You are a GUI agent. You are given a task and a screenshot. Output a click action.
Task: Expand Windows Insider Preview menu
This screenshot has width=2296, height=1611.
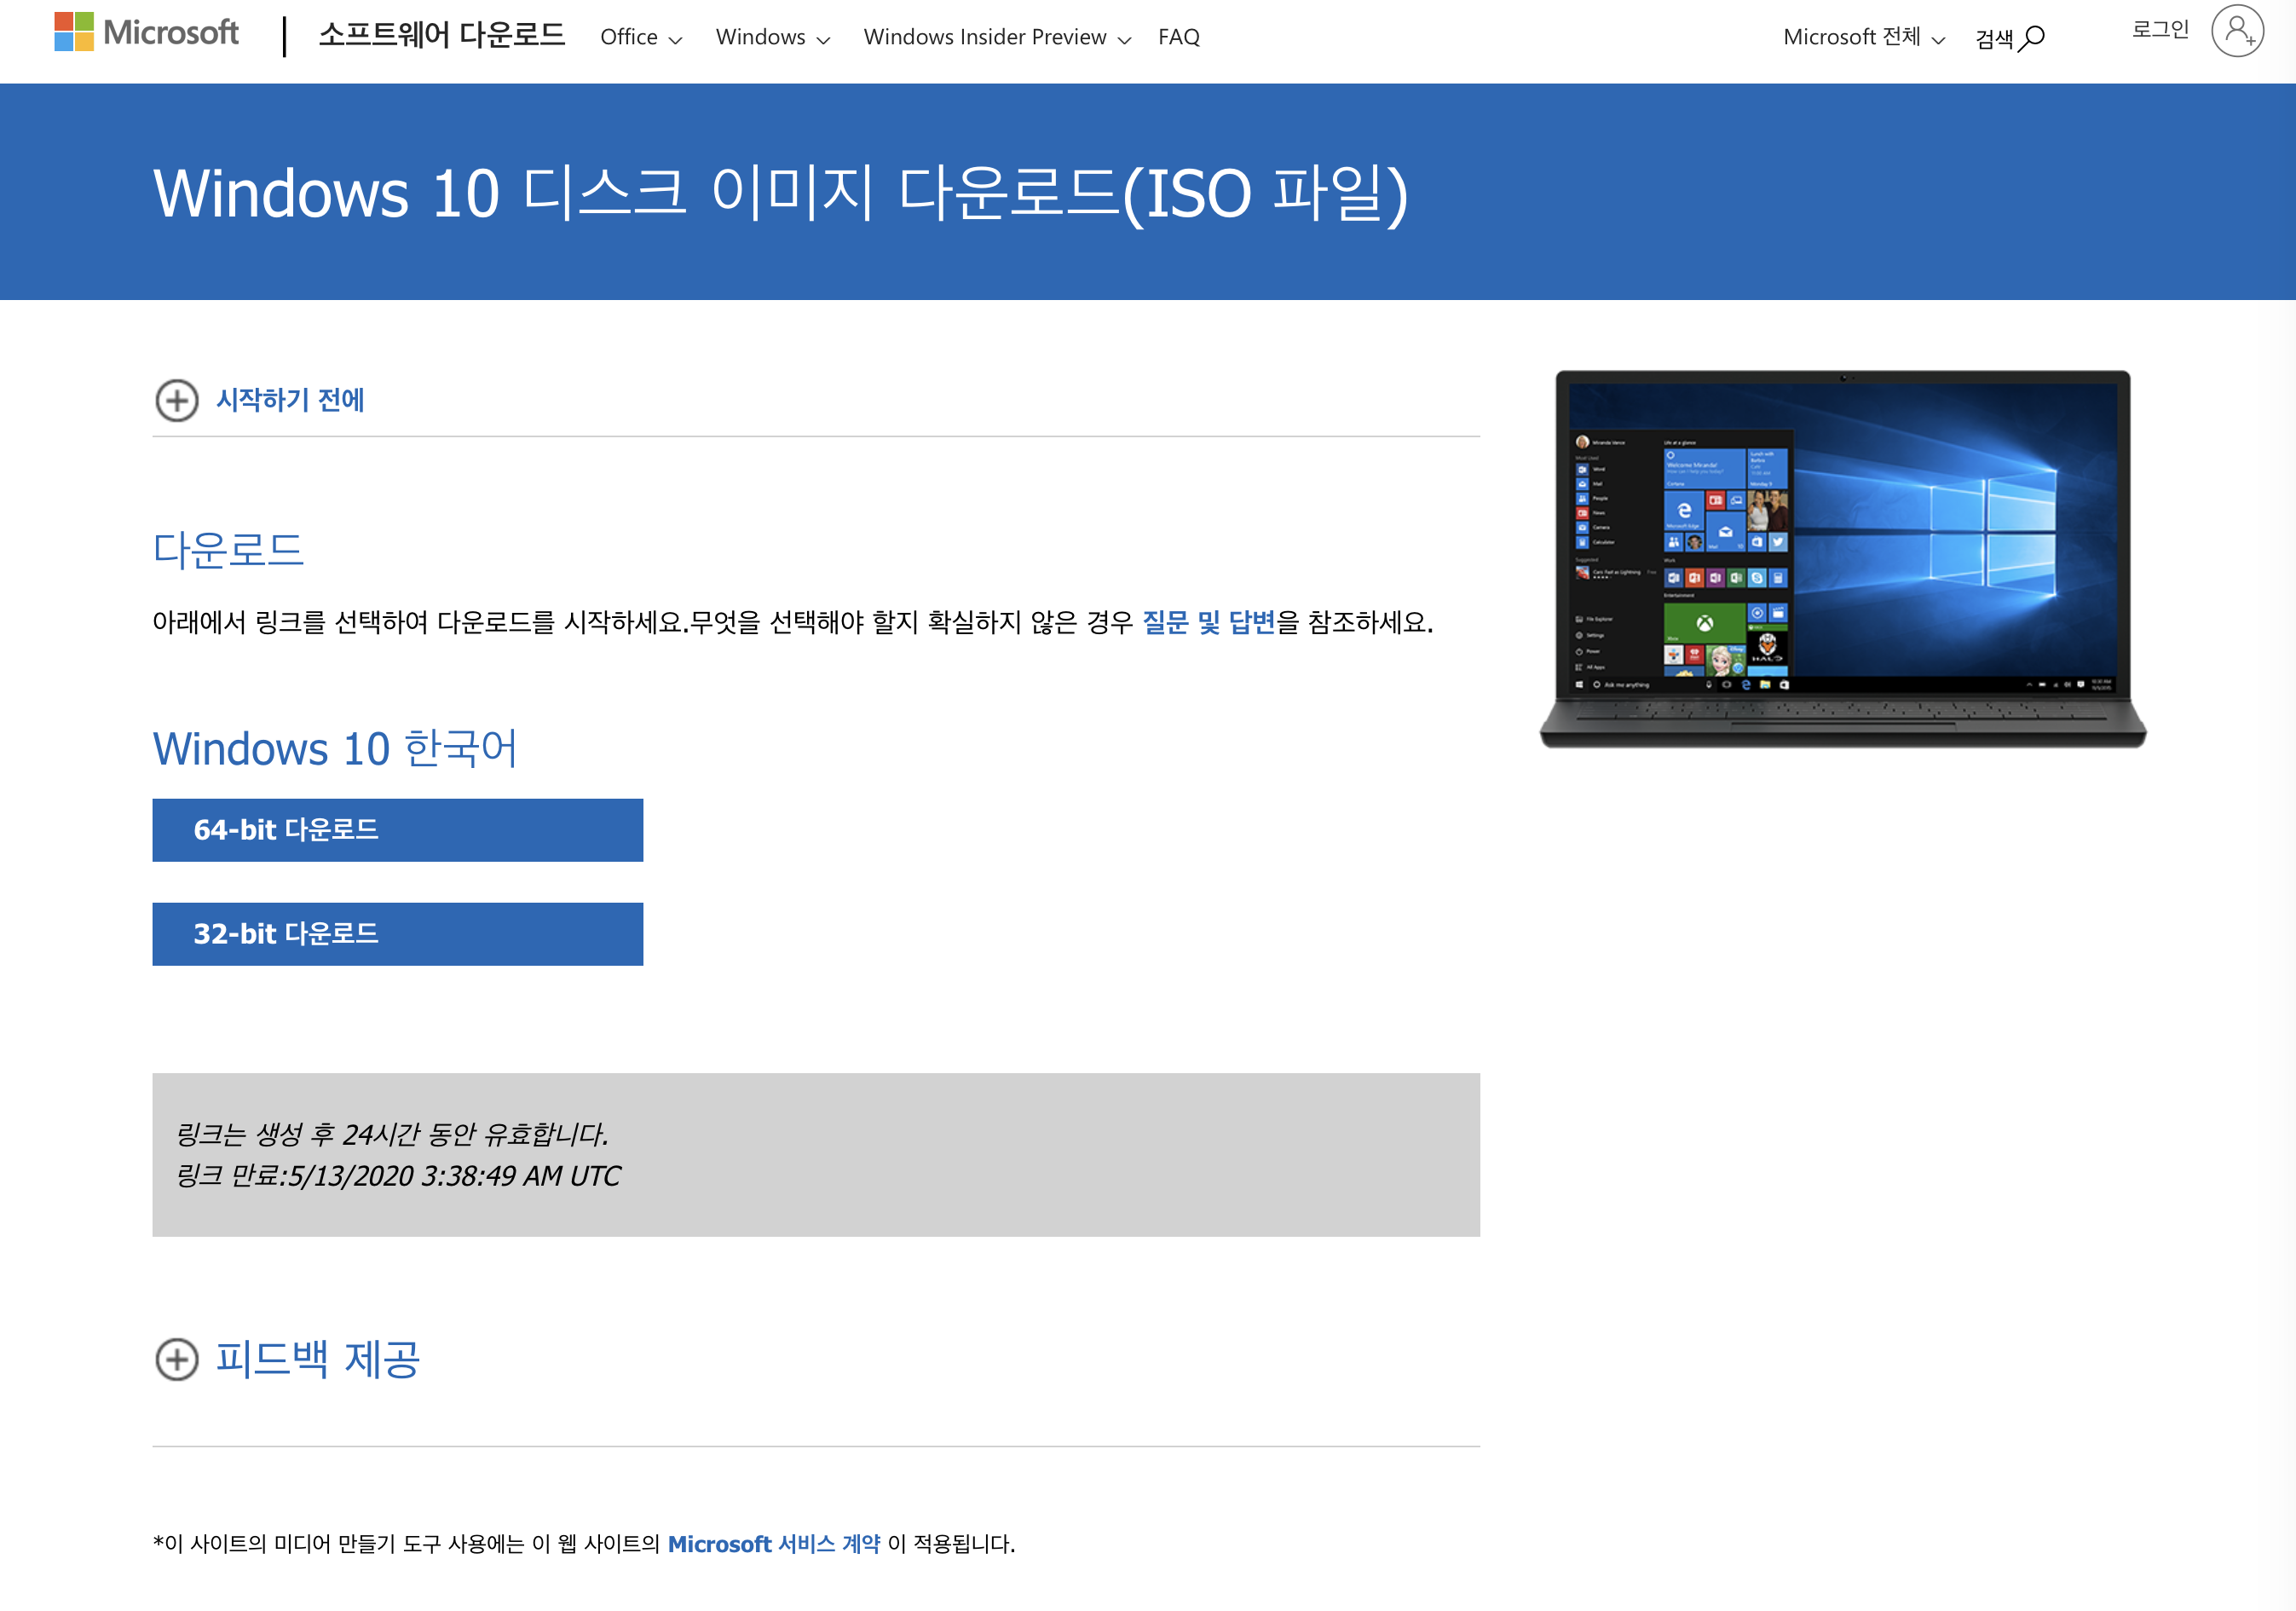click(996, 37)
